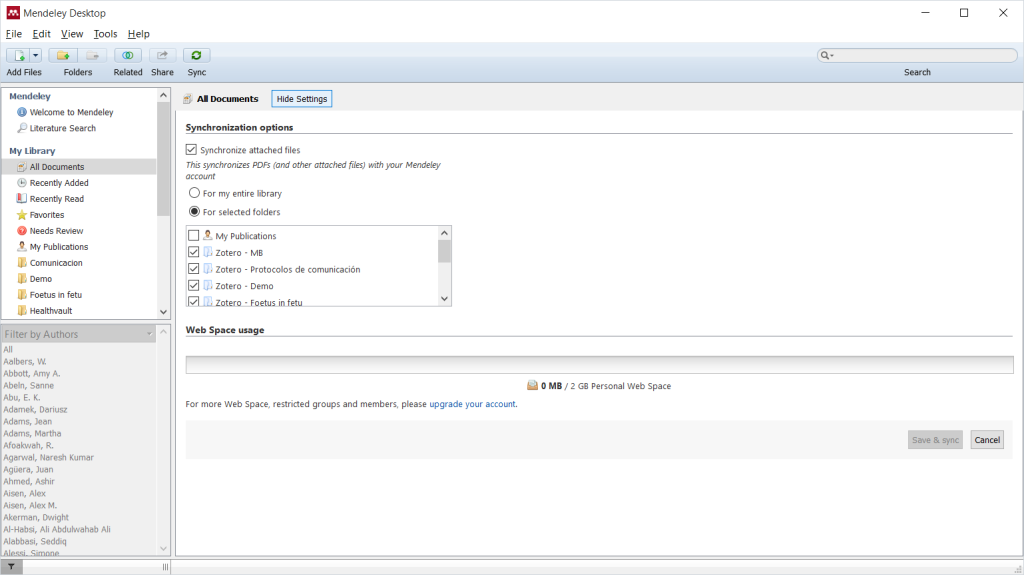Image resolution: width=1024 pixels, height=575 pixels.
Task: Select For selected folders option
Action: pyautogui.click(x=195, y=212)
